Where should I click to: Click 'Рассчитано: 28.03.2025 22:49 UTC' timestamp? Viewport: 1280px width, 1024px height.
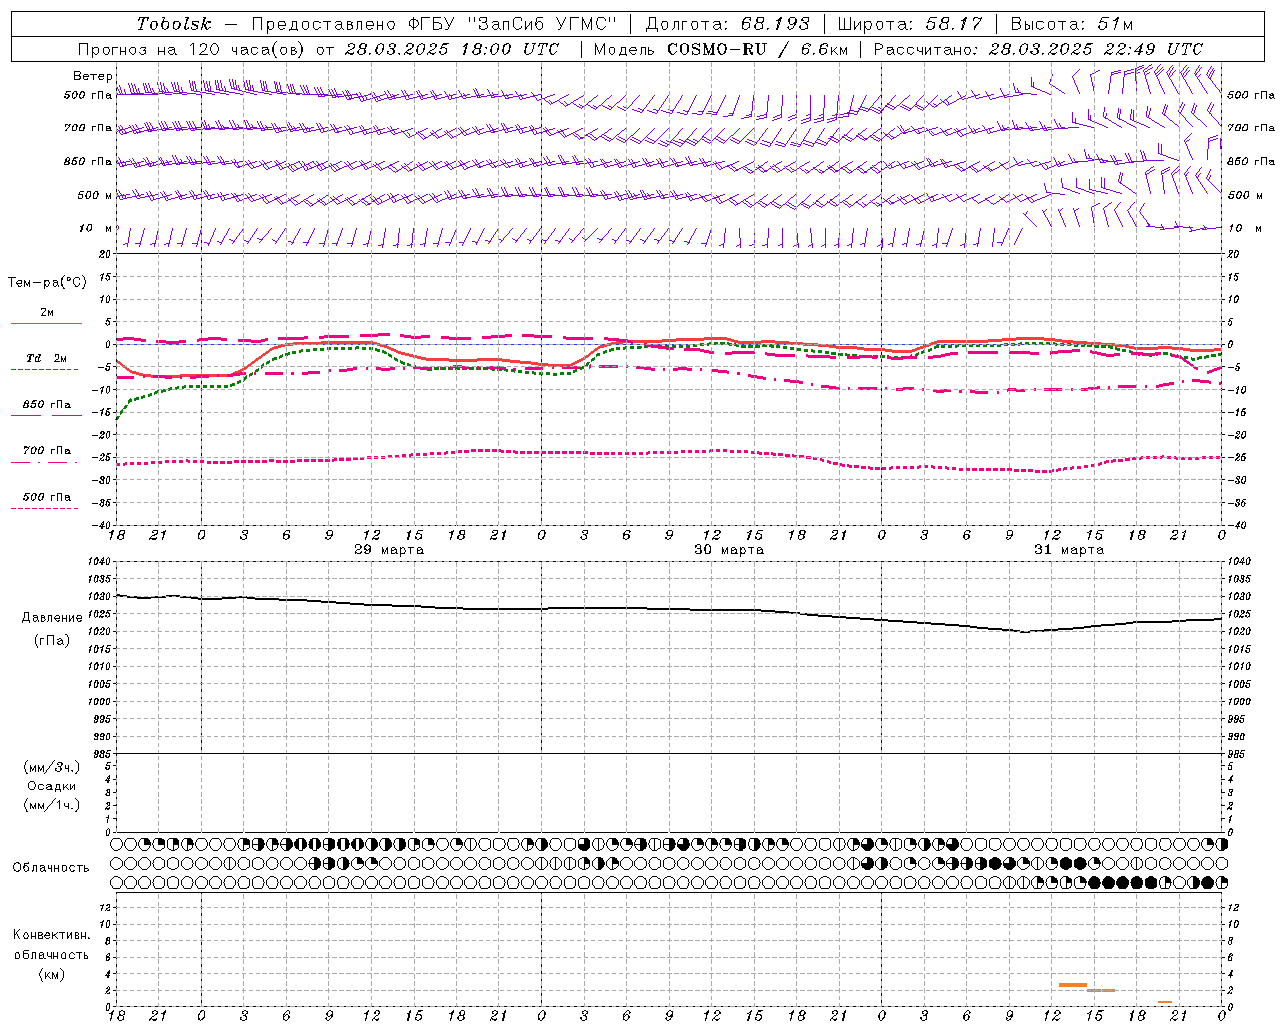1038,49
